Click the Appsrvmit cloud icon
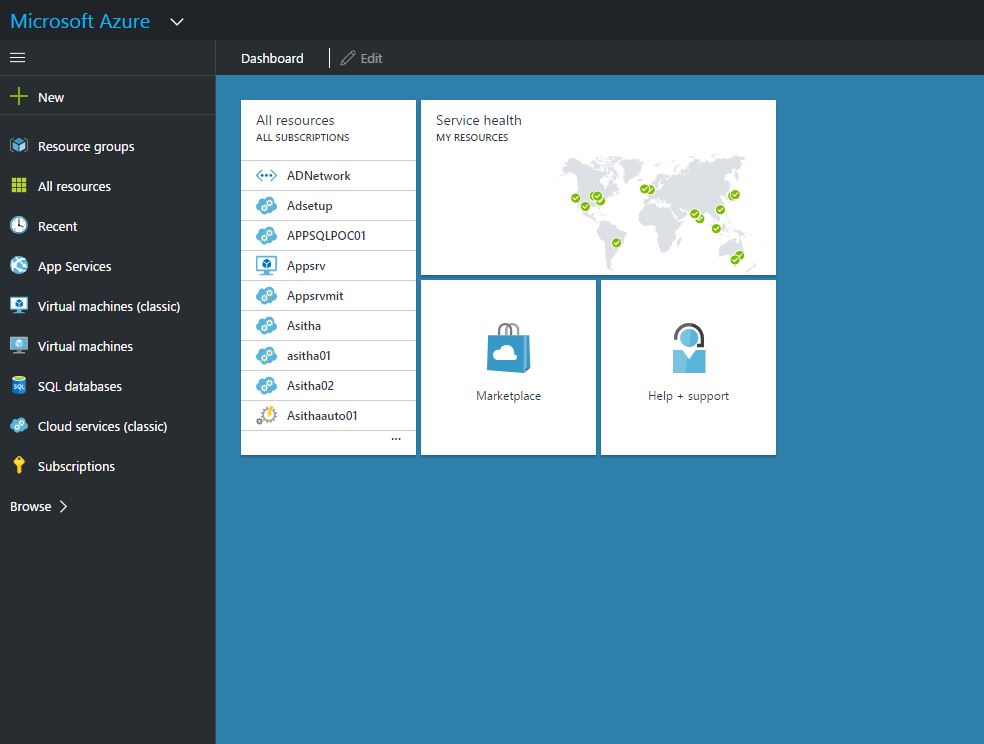This screenshot has height=744, width=984. [266, 295]
